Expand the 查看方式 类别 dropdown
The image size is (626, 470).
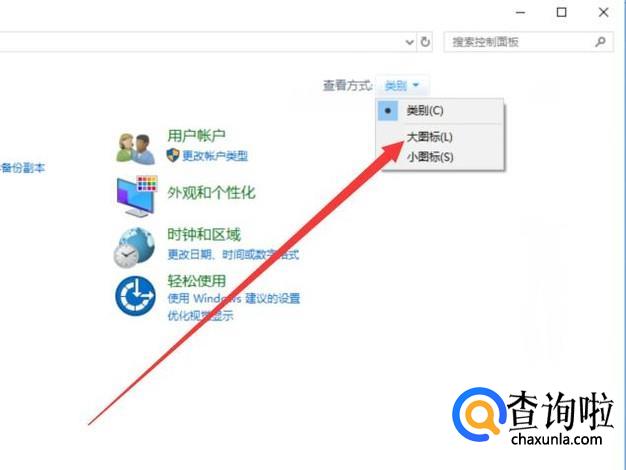(x=401, y=85)
